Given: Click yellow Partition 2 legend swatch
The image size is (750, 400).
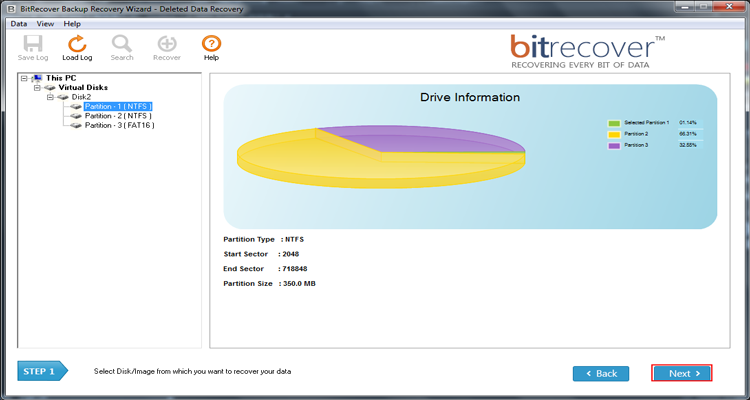Looking at the screenshot, I should [614, 134].
